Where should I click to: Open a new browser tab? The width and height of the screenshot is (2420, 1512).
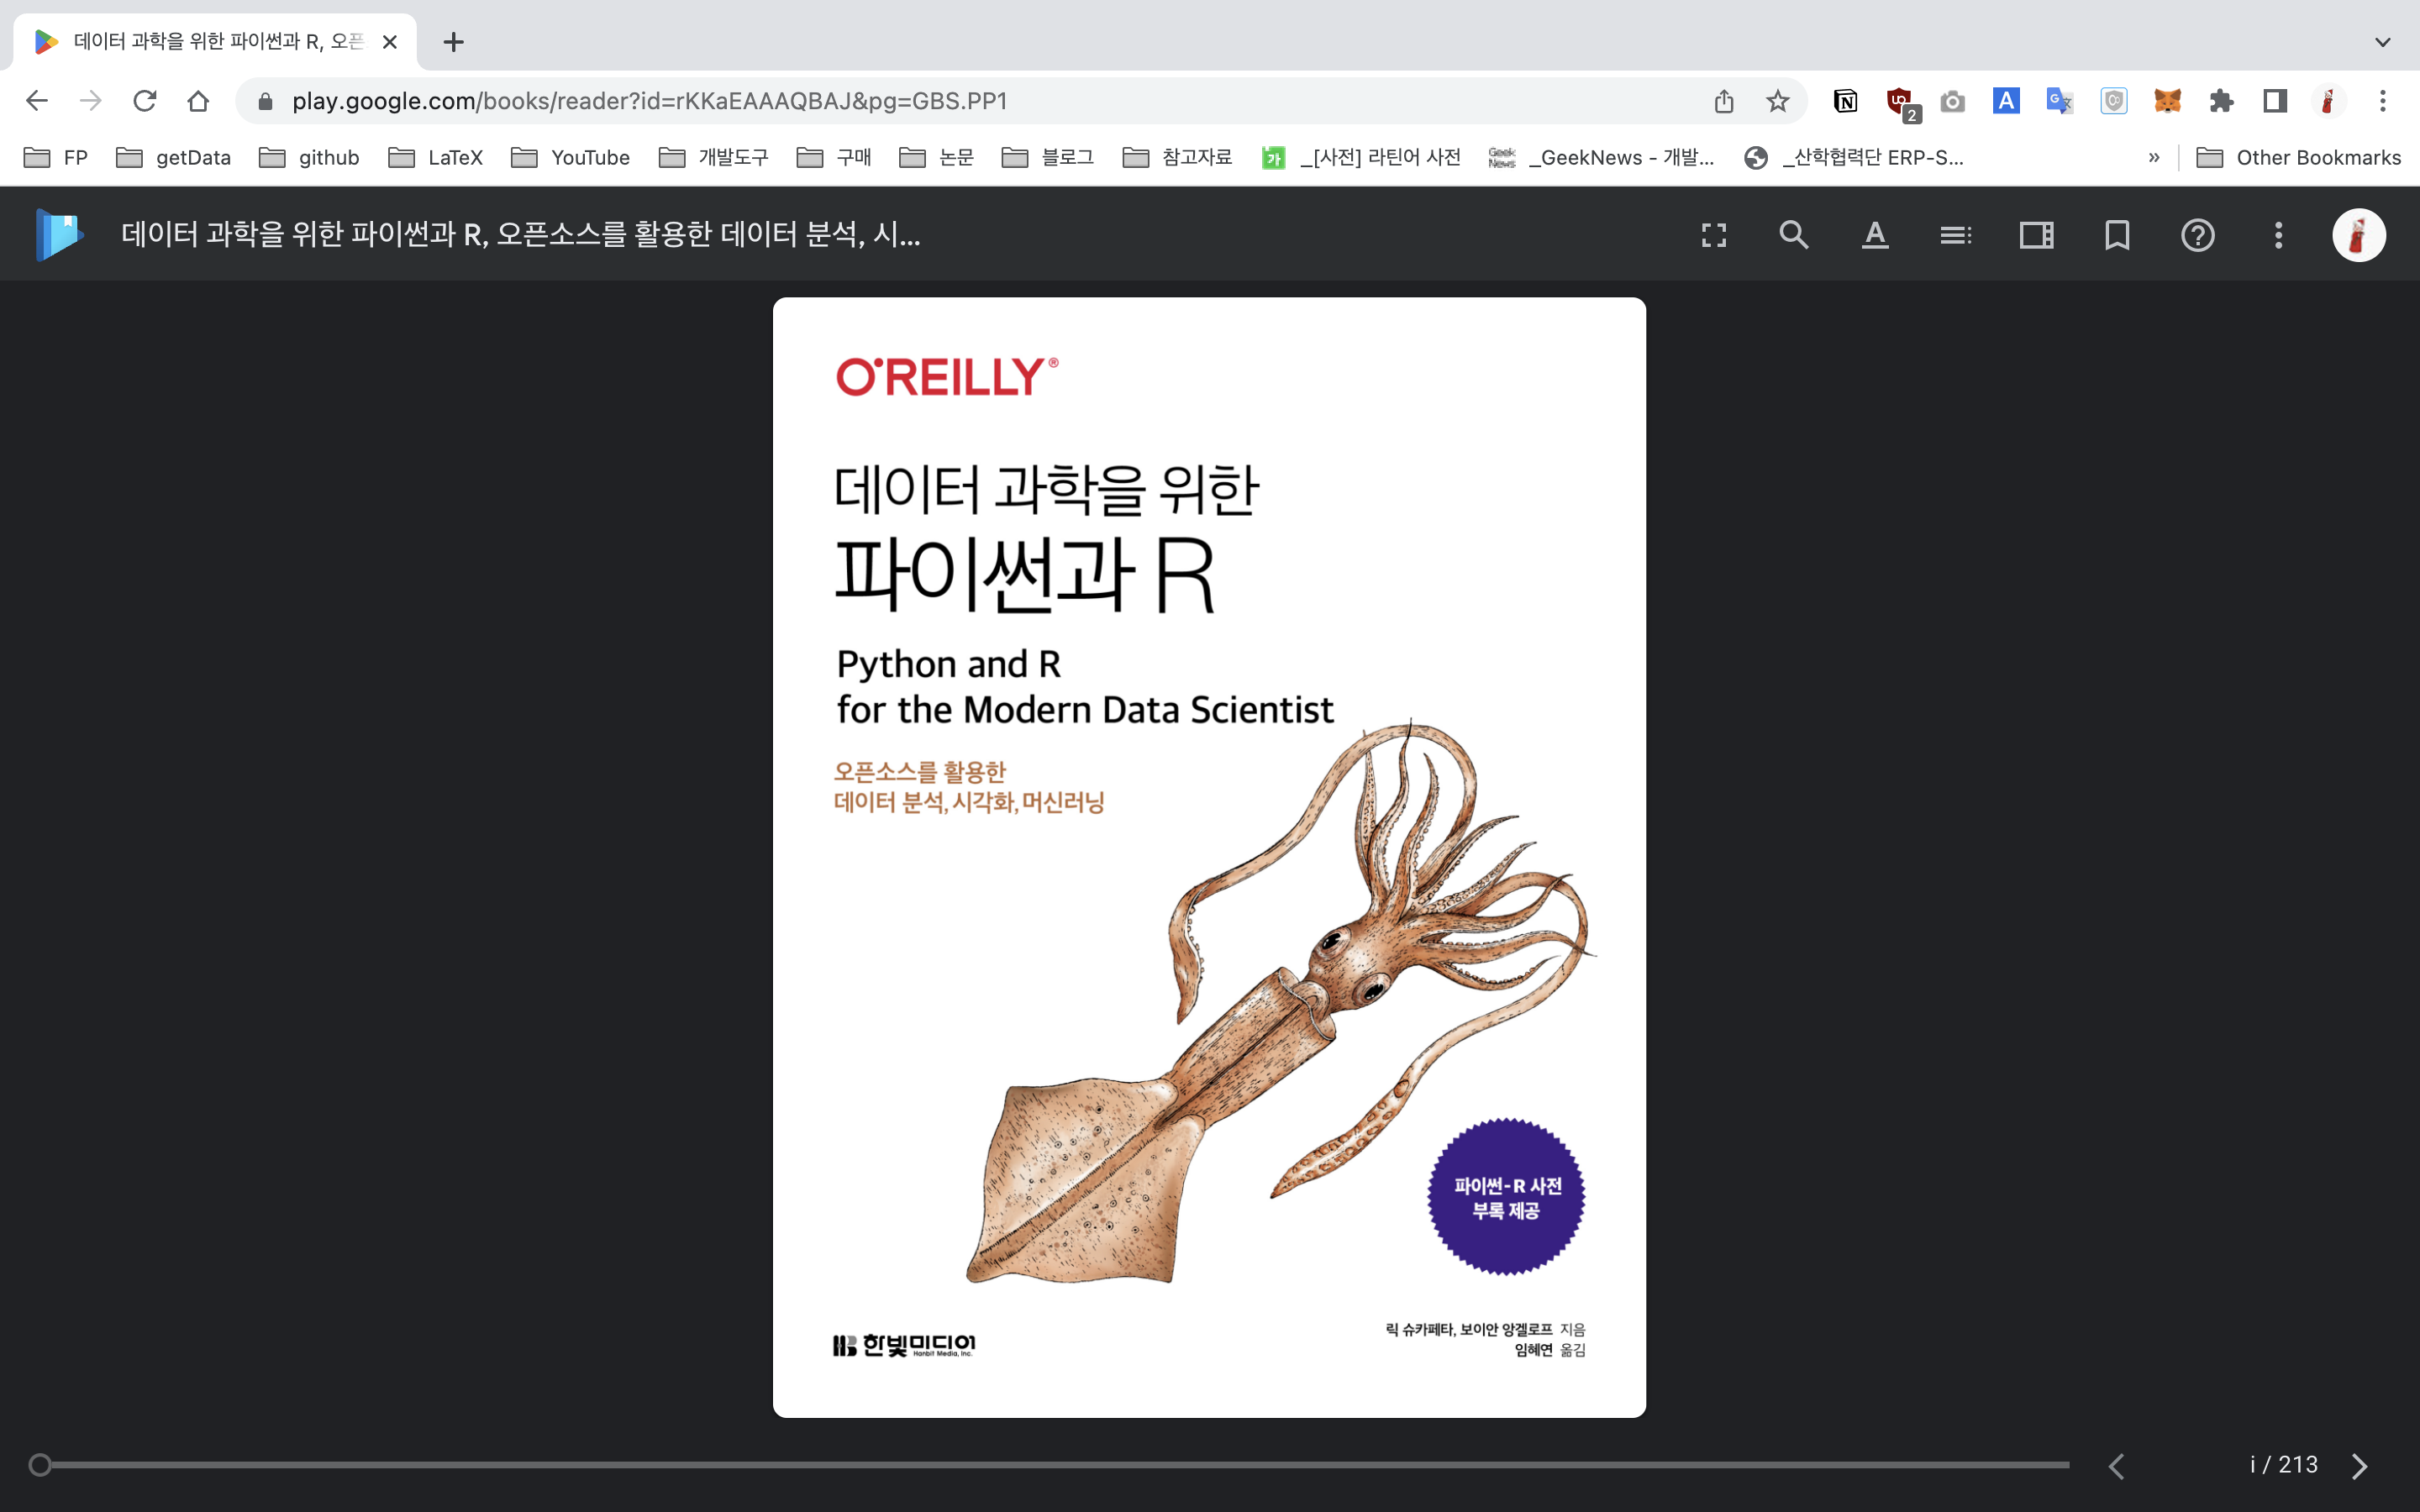tap(453, 42)
